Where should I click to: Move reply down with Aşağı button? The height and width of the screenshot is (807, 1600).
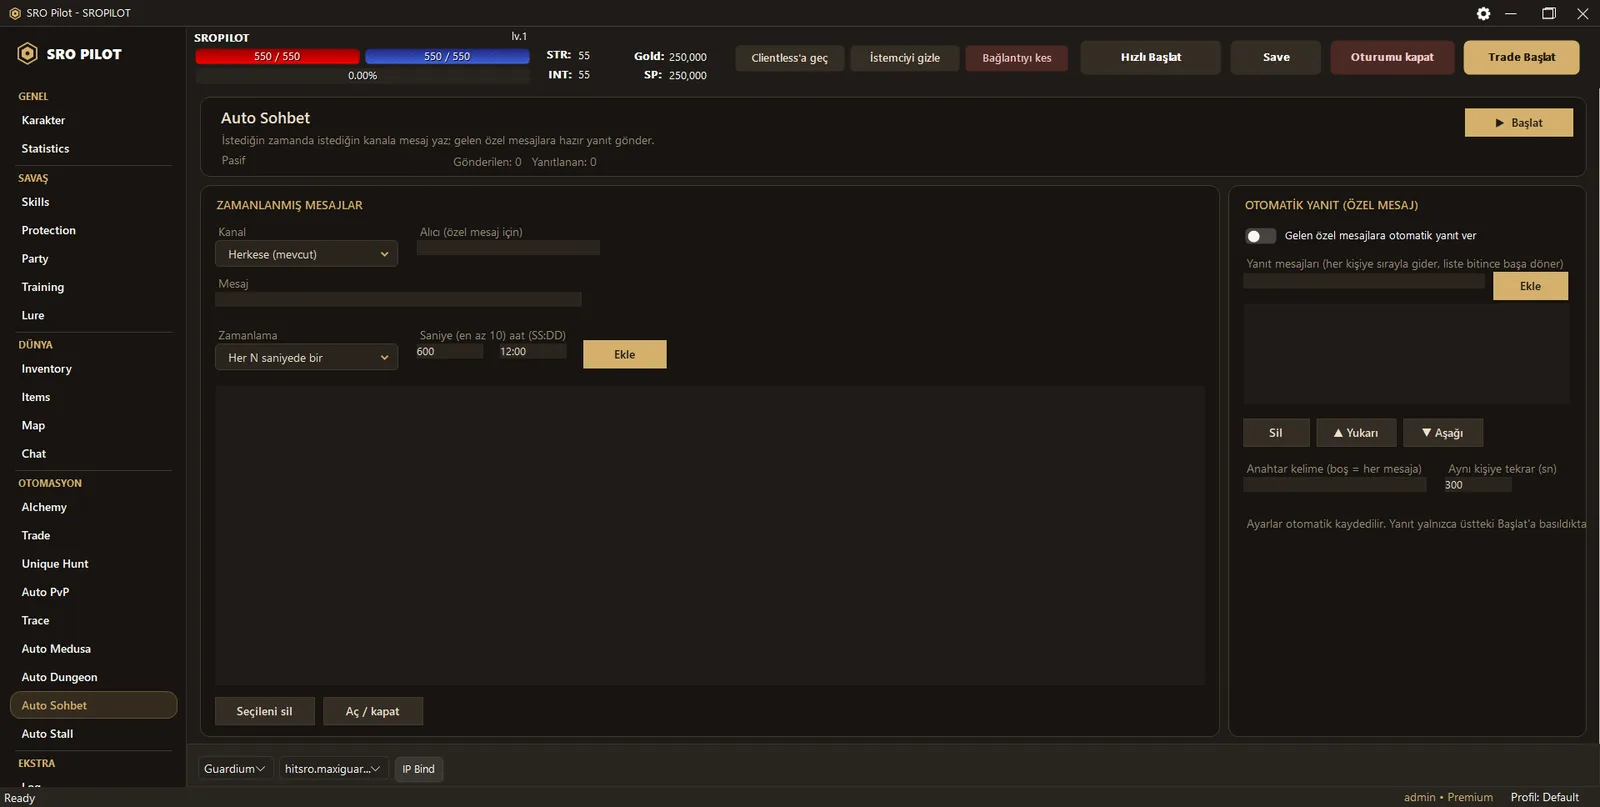point(1443,433)
